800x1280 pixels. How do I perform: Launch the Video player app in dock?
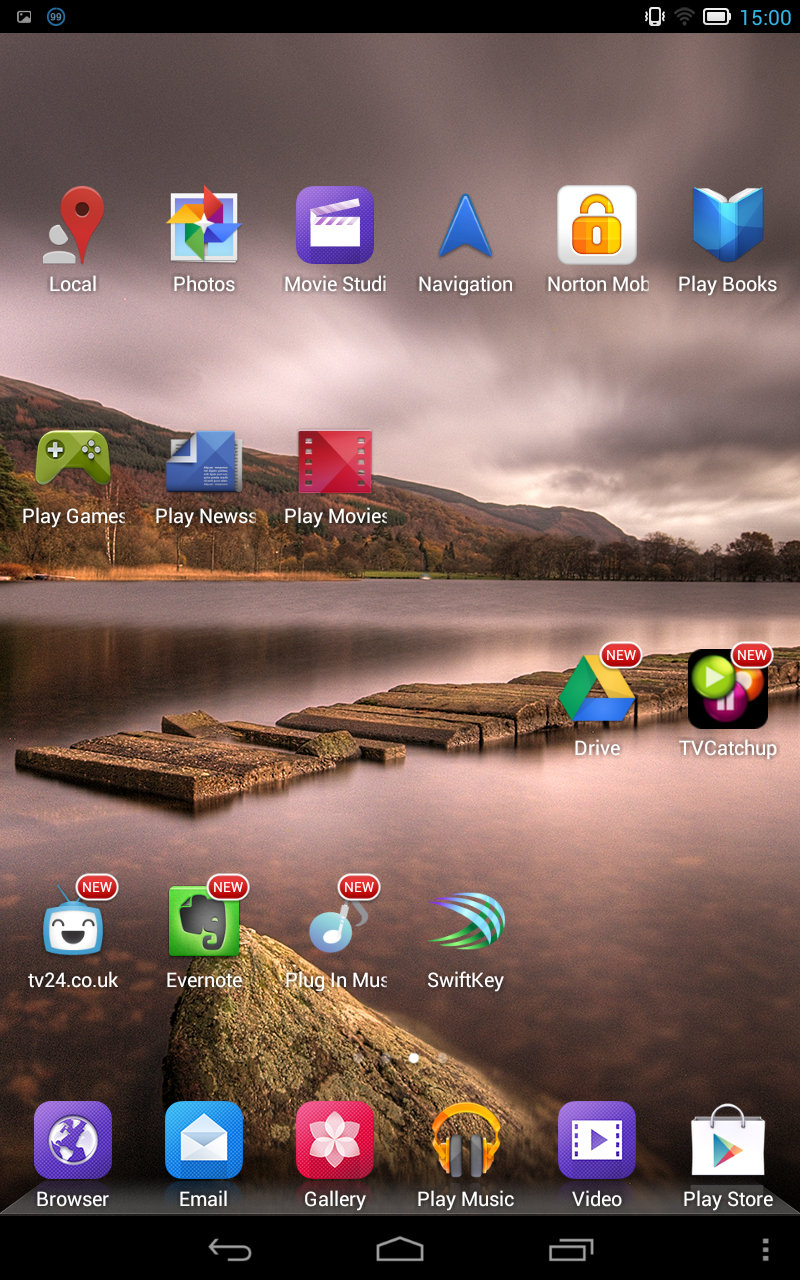(597, 1141)
